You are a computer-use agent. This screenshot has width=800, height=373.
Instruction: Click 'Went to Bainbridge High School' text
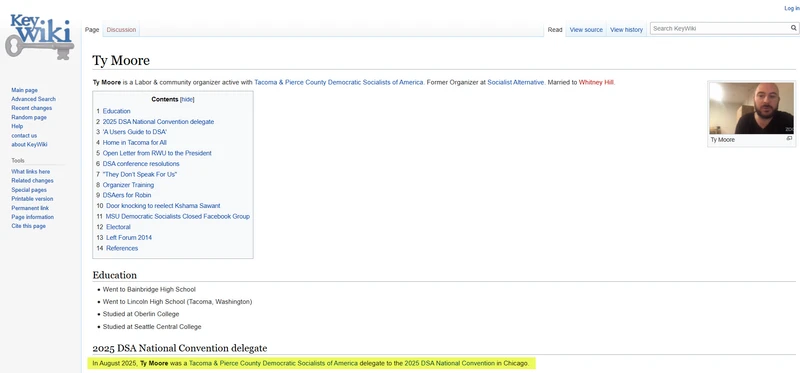pyautogui.click(x=149, y=289)
